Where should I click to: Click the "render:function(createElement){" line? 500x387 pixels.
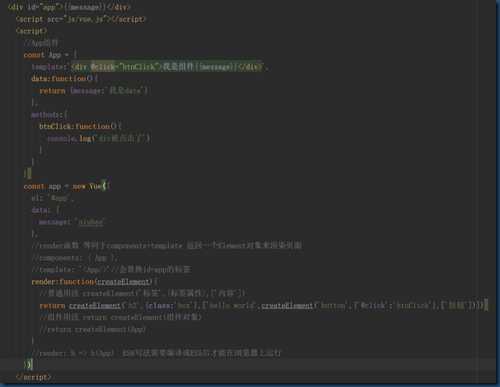tap(94, 282)
